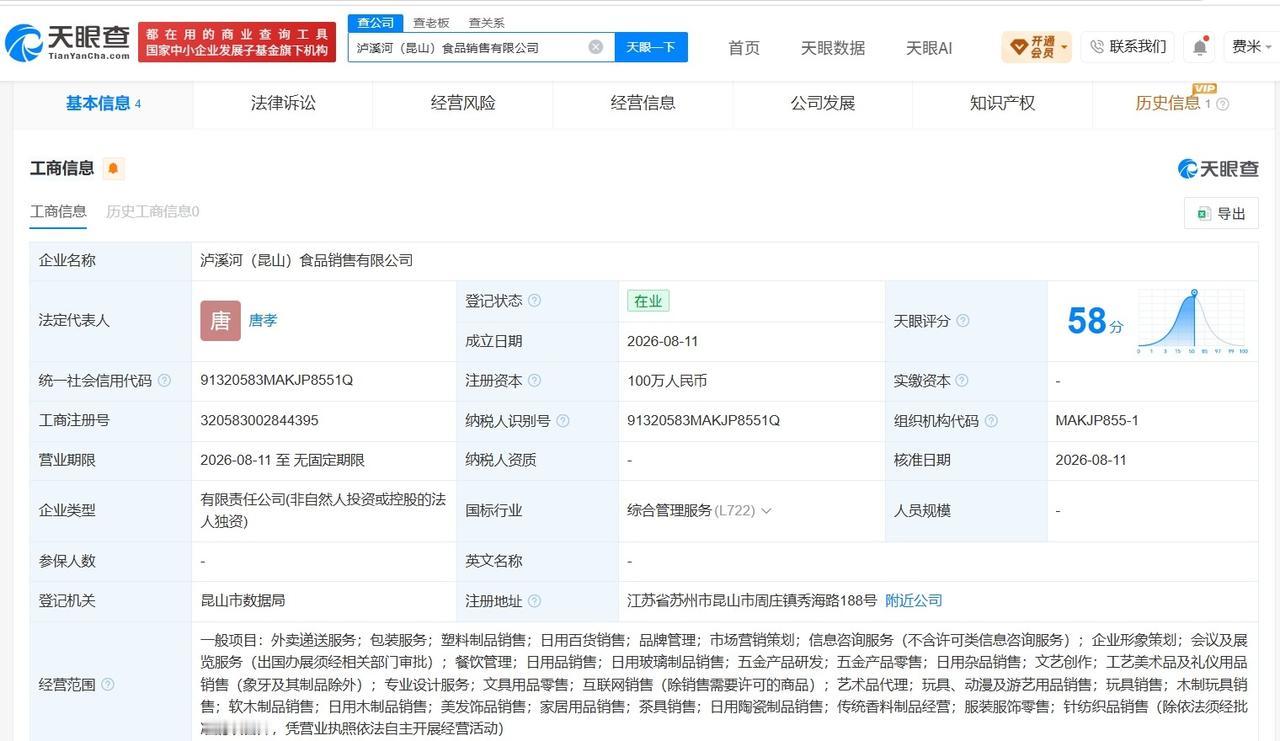
Task: Click help icon beside 历史信息 tab
Action: (x=1222, y=104)
